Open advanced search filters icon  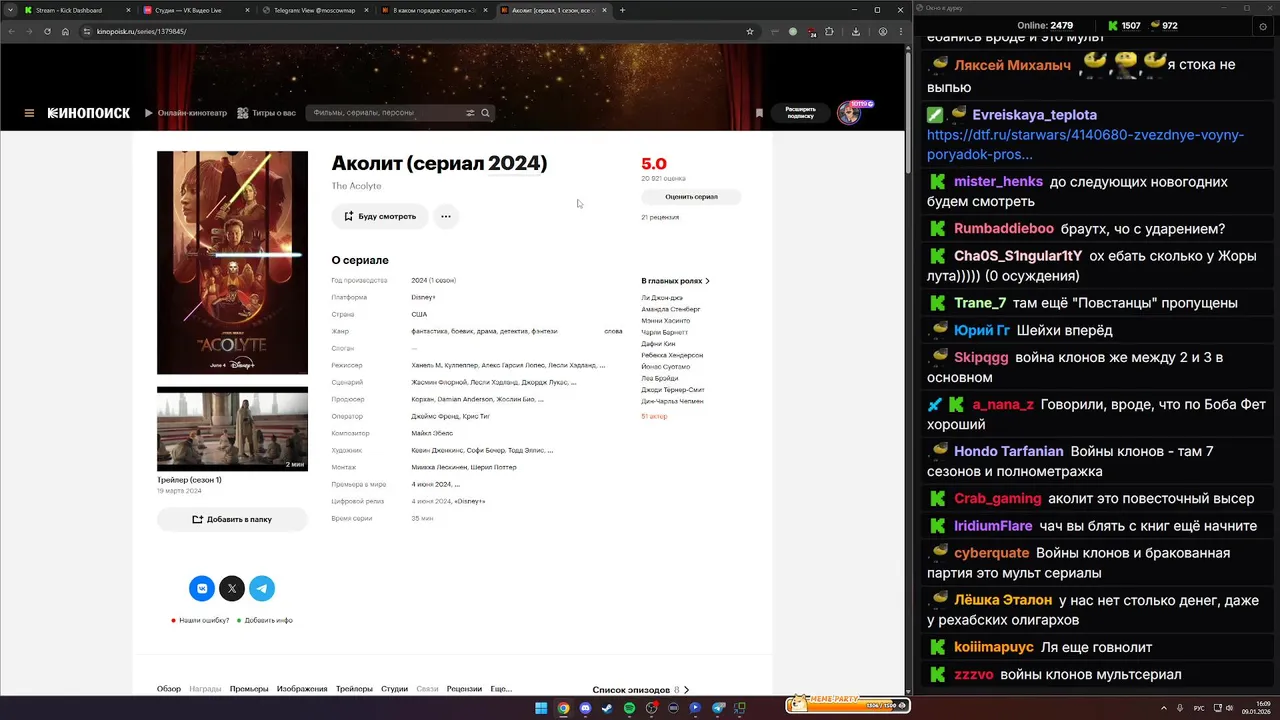point(470,113)
